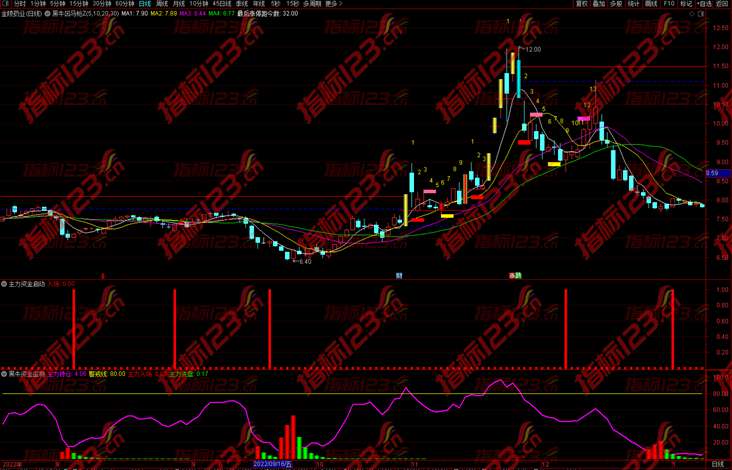This screenshot has height=470, width=732.
Task: Open the 更多 periods dropdown
Action: pos(332,4)
